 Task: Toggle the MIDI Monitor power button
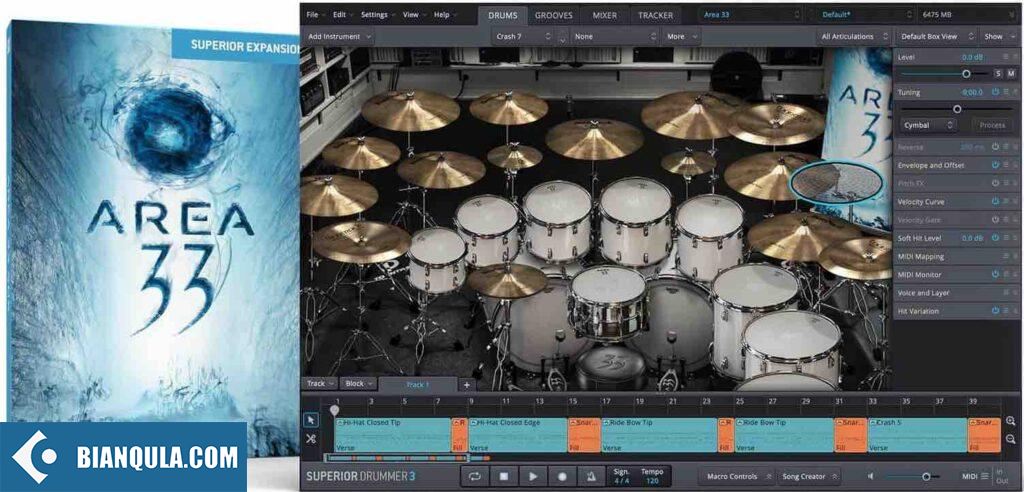click(995, 275)
